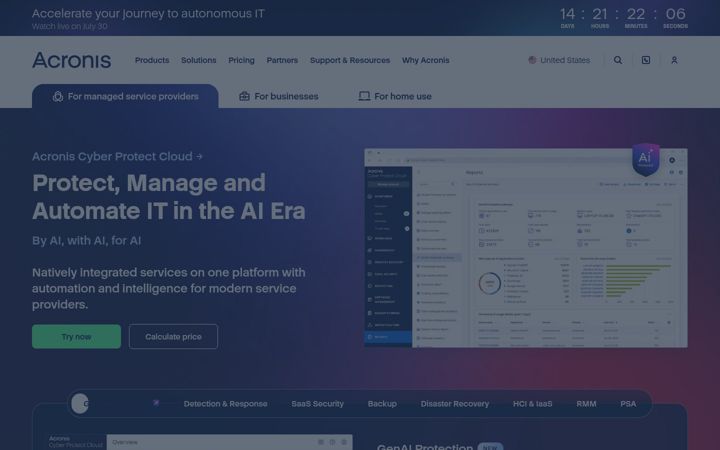
Task: Select SaaS Security category
Action: (317, 404)
